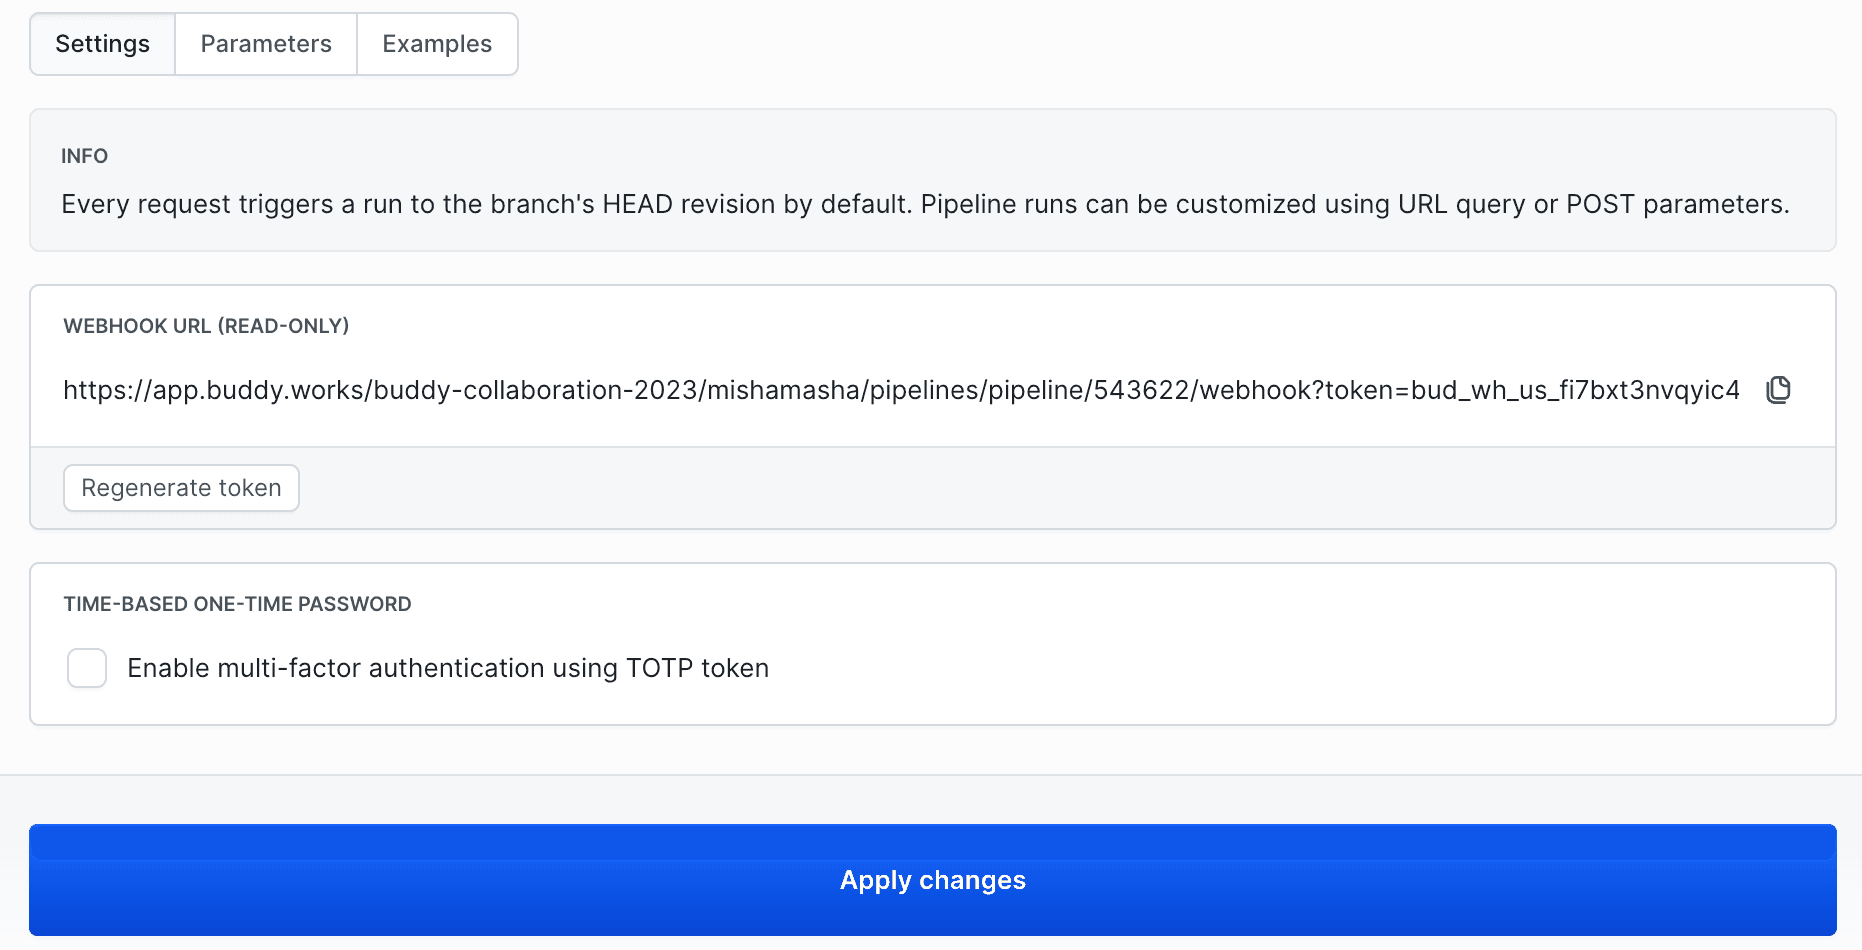This screenshot has width=1862, height=950.
Task: Click the INFO heading
Action: pyautogui.click(x=84, y=156)
